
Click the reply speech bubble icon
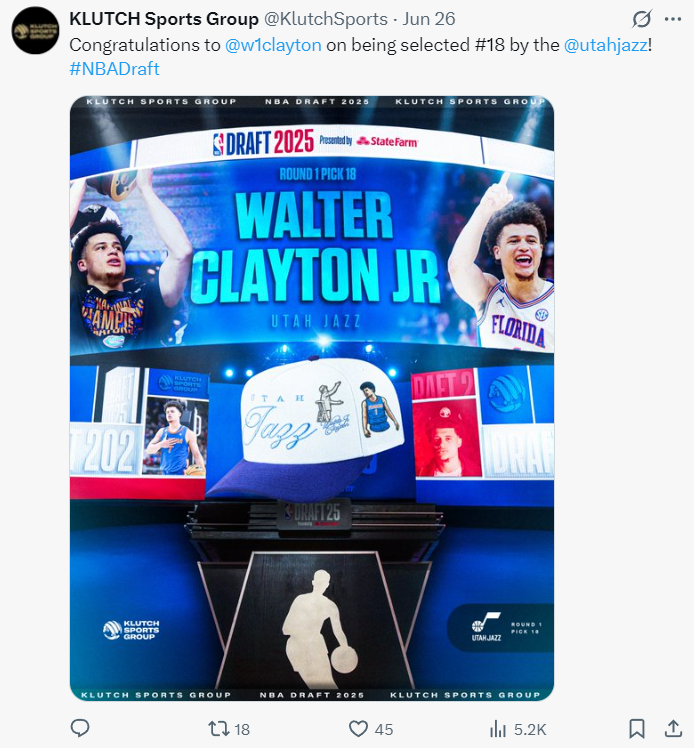coord(80,728)
